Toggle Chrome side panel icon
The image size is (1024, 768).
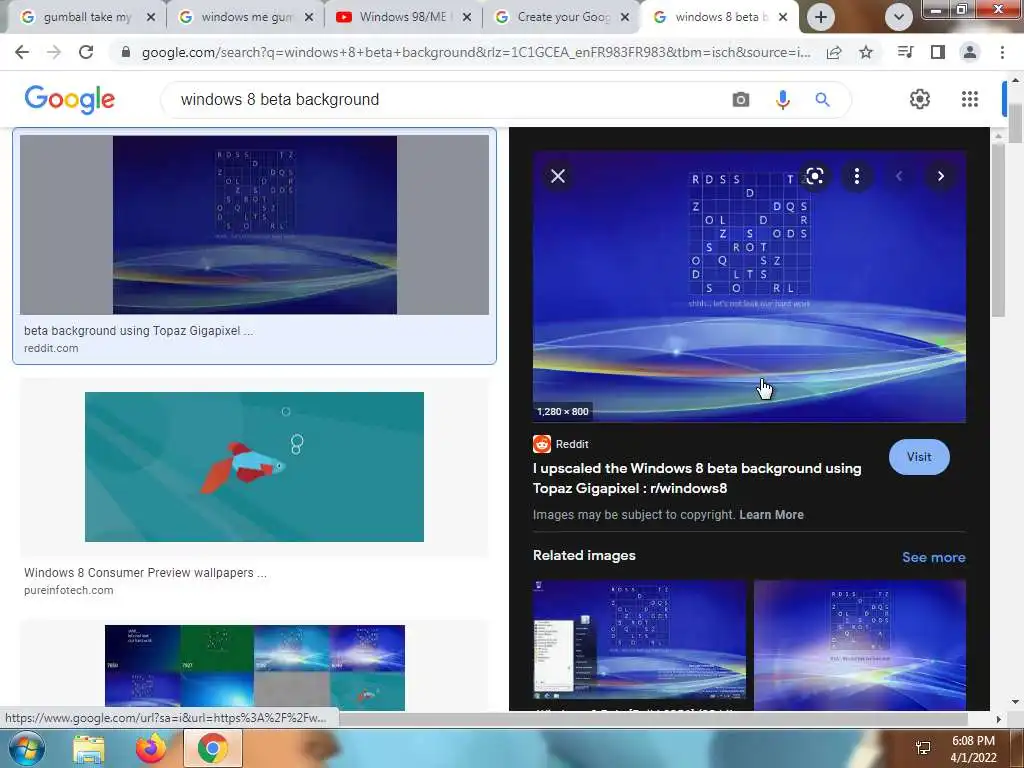(x=938, y=52)
